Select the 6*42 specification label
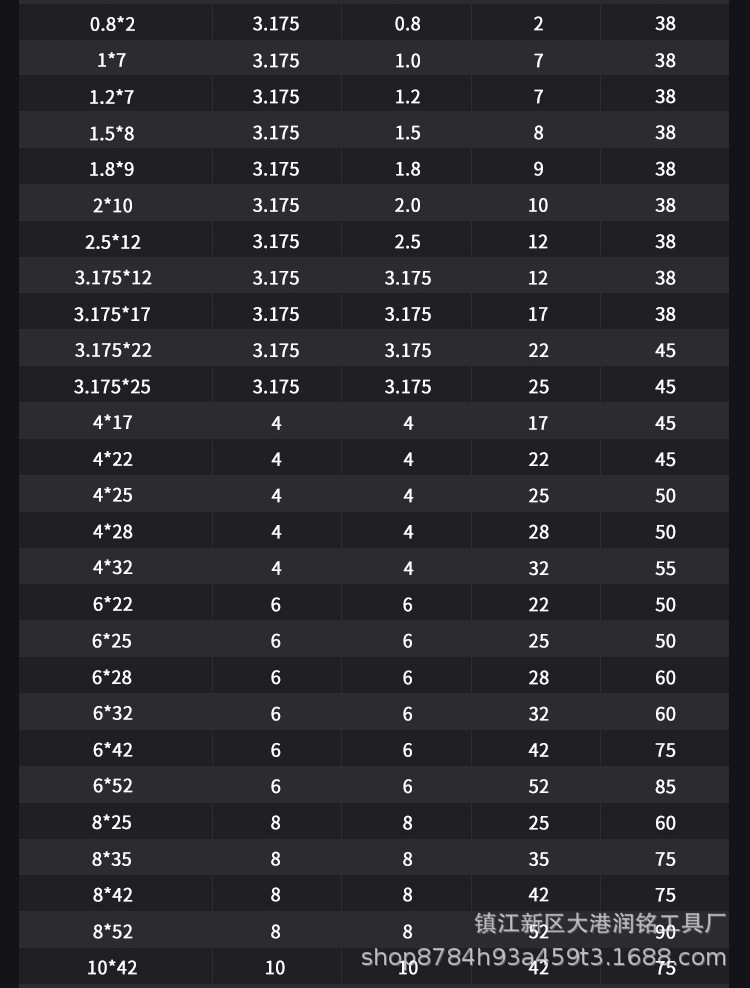 coord(112,750)
